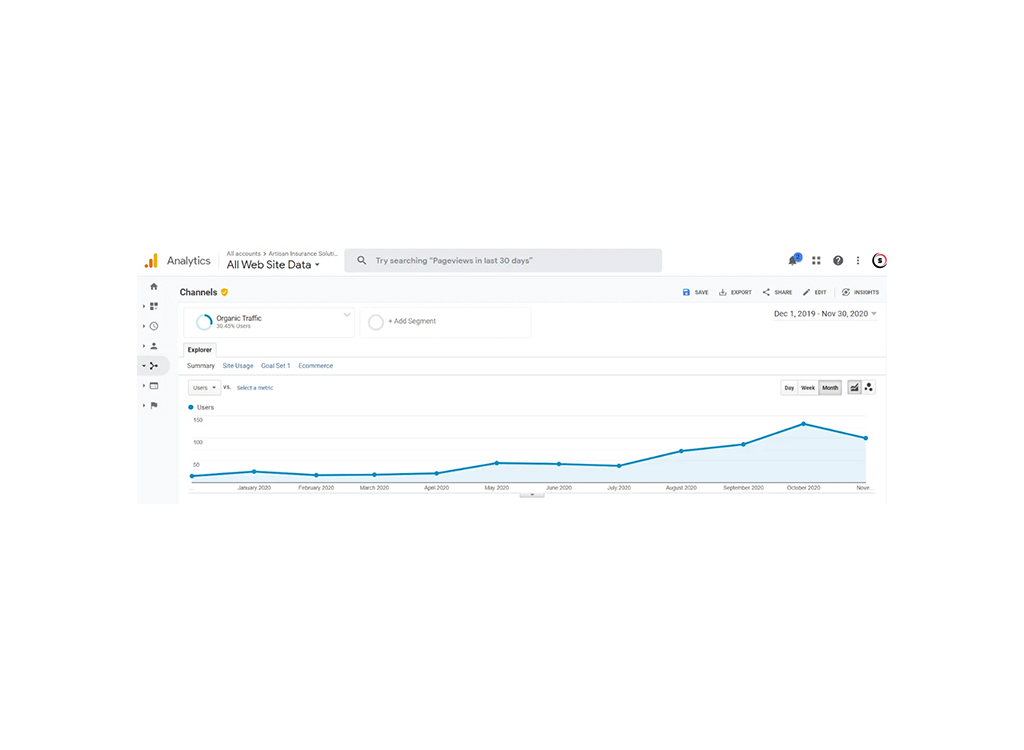Click the Help question mark icon
This screenshot has width=1024, height=750.
point(838,260)
